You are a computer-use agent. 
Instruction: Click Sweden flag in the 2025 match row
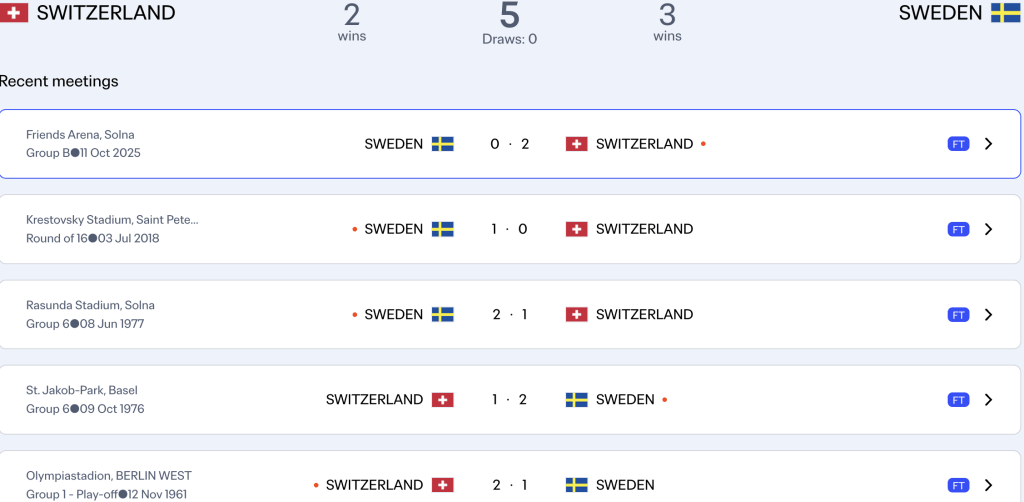(443, 144)
